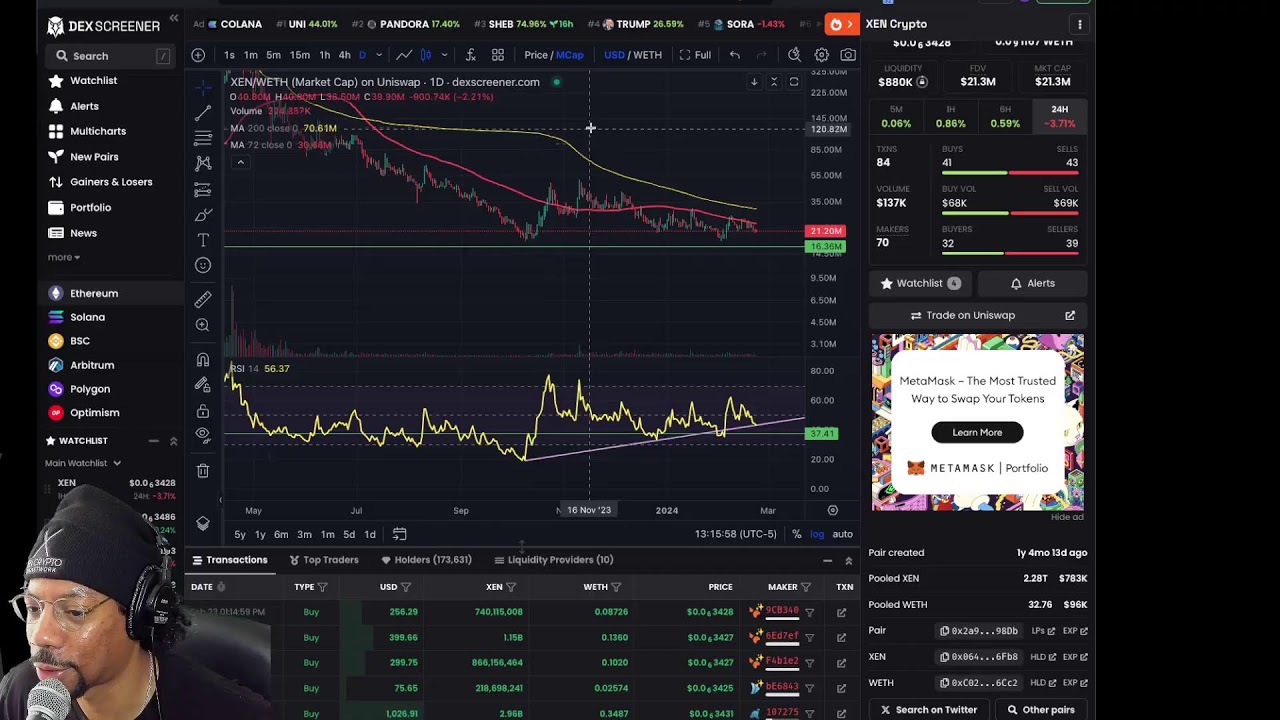Open the emoji icons tool
Image resolution: width=1280 pixels, height=720 pixels.
203,265
